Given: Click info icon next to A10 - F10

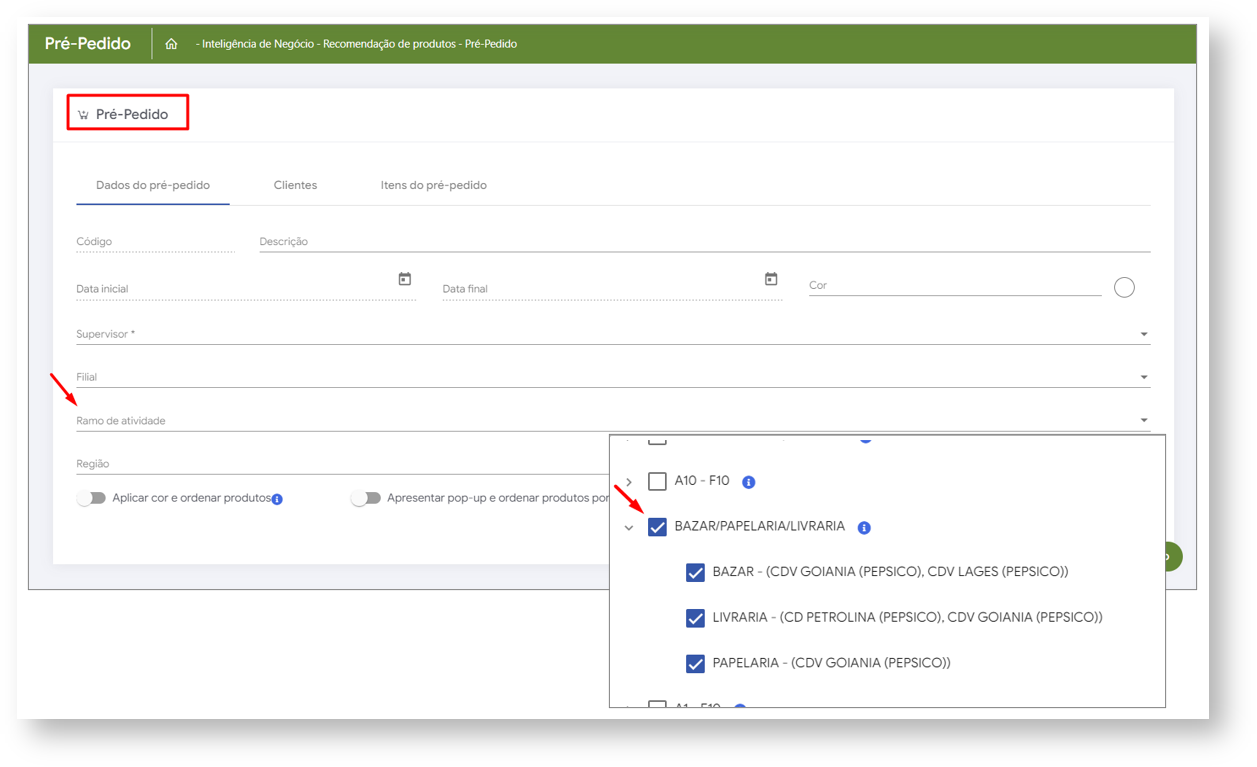Looking at the screenshot, I should point(748,482).
